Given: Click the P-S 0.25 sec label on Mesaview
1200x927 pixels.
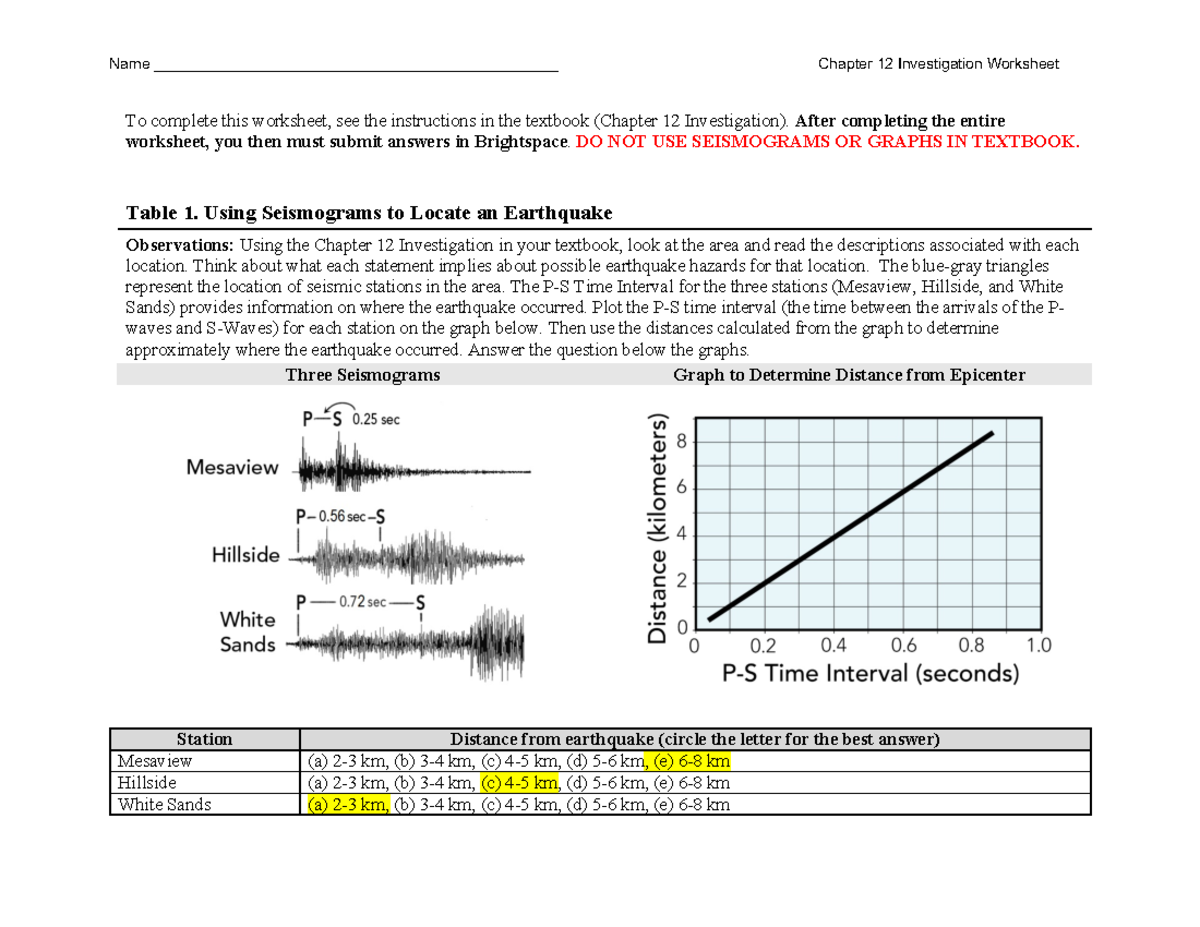Looking at the screenshot, I should [350, 418].
